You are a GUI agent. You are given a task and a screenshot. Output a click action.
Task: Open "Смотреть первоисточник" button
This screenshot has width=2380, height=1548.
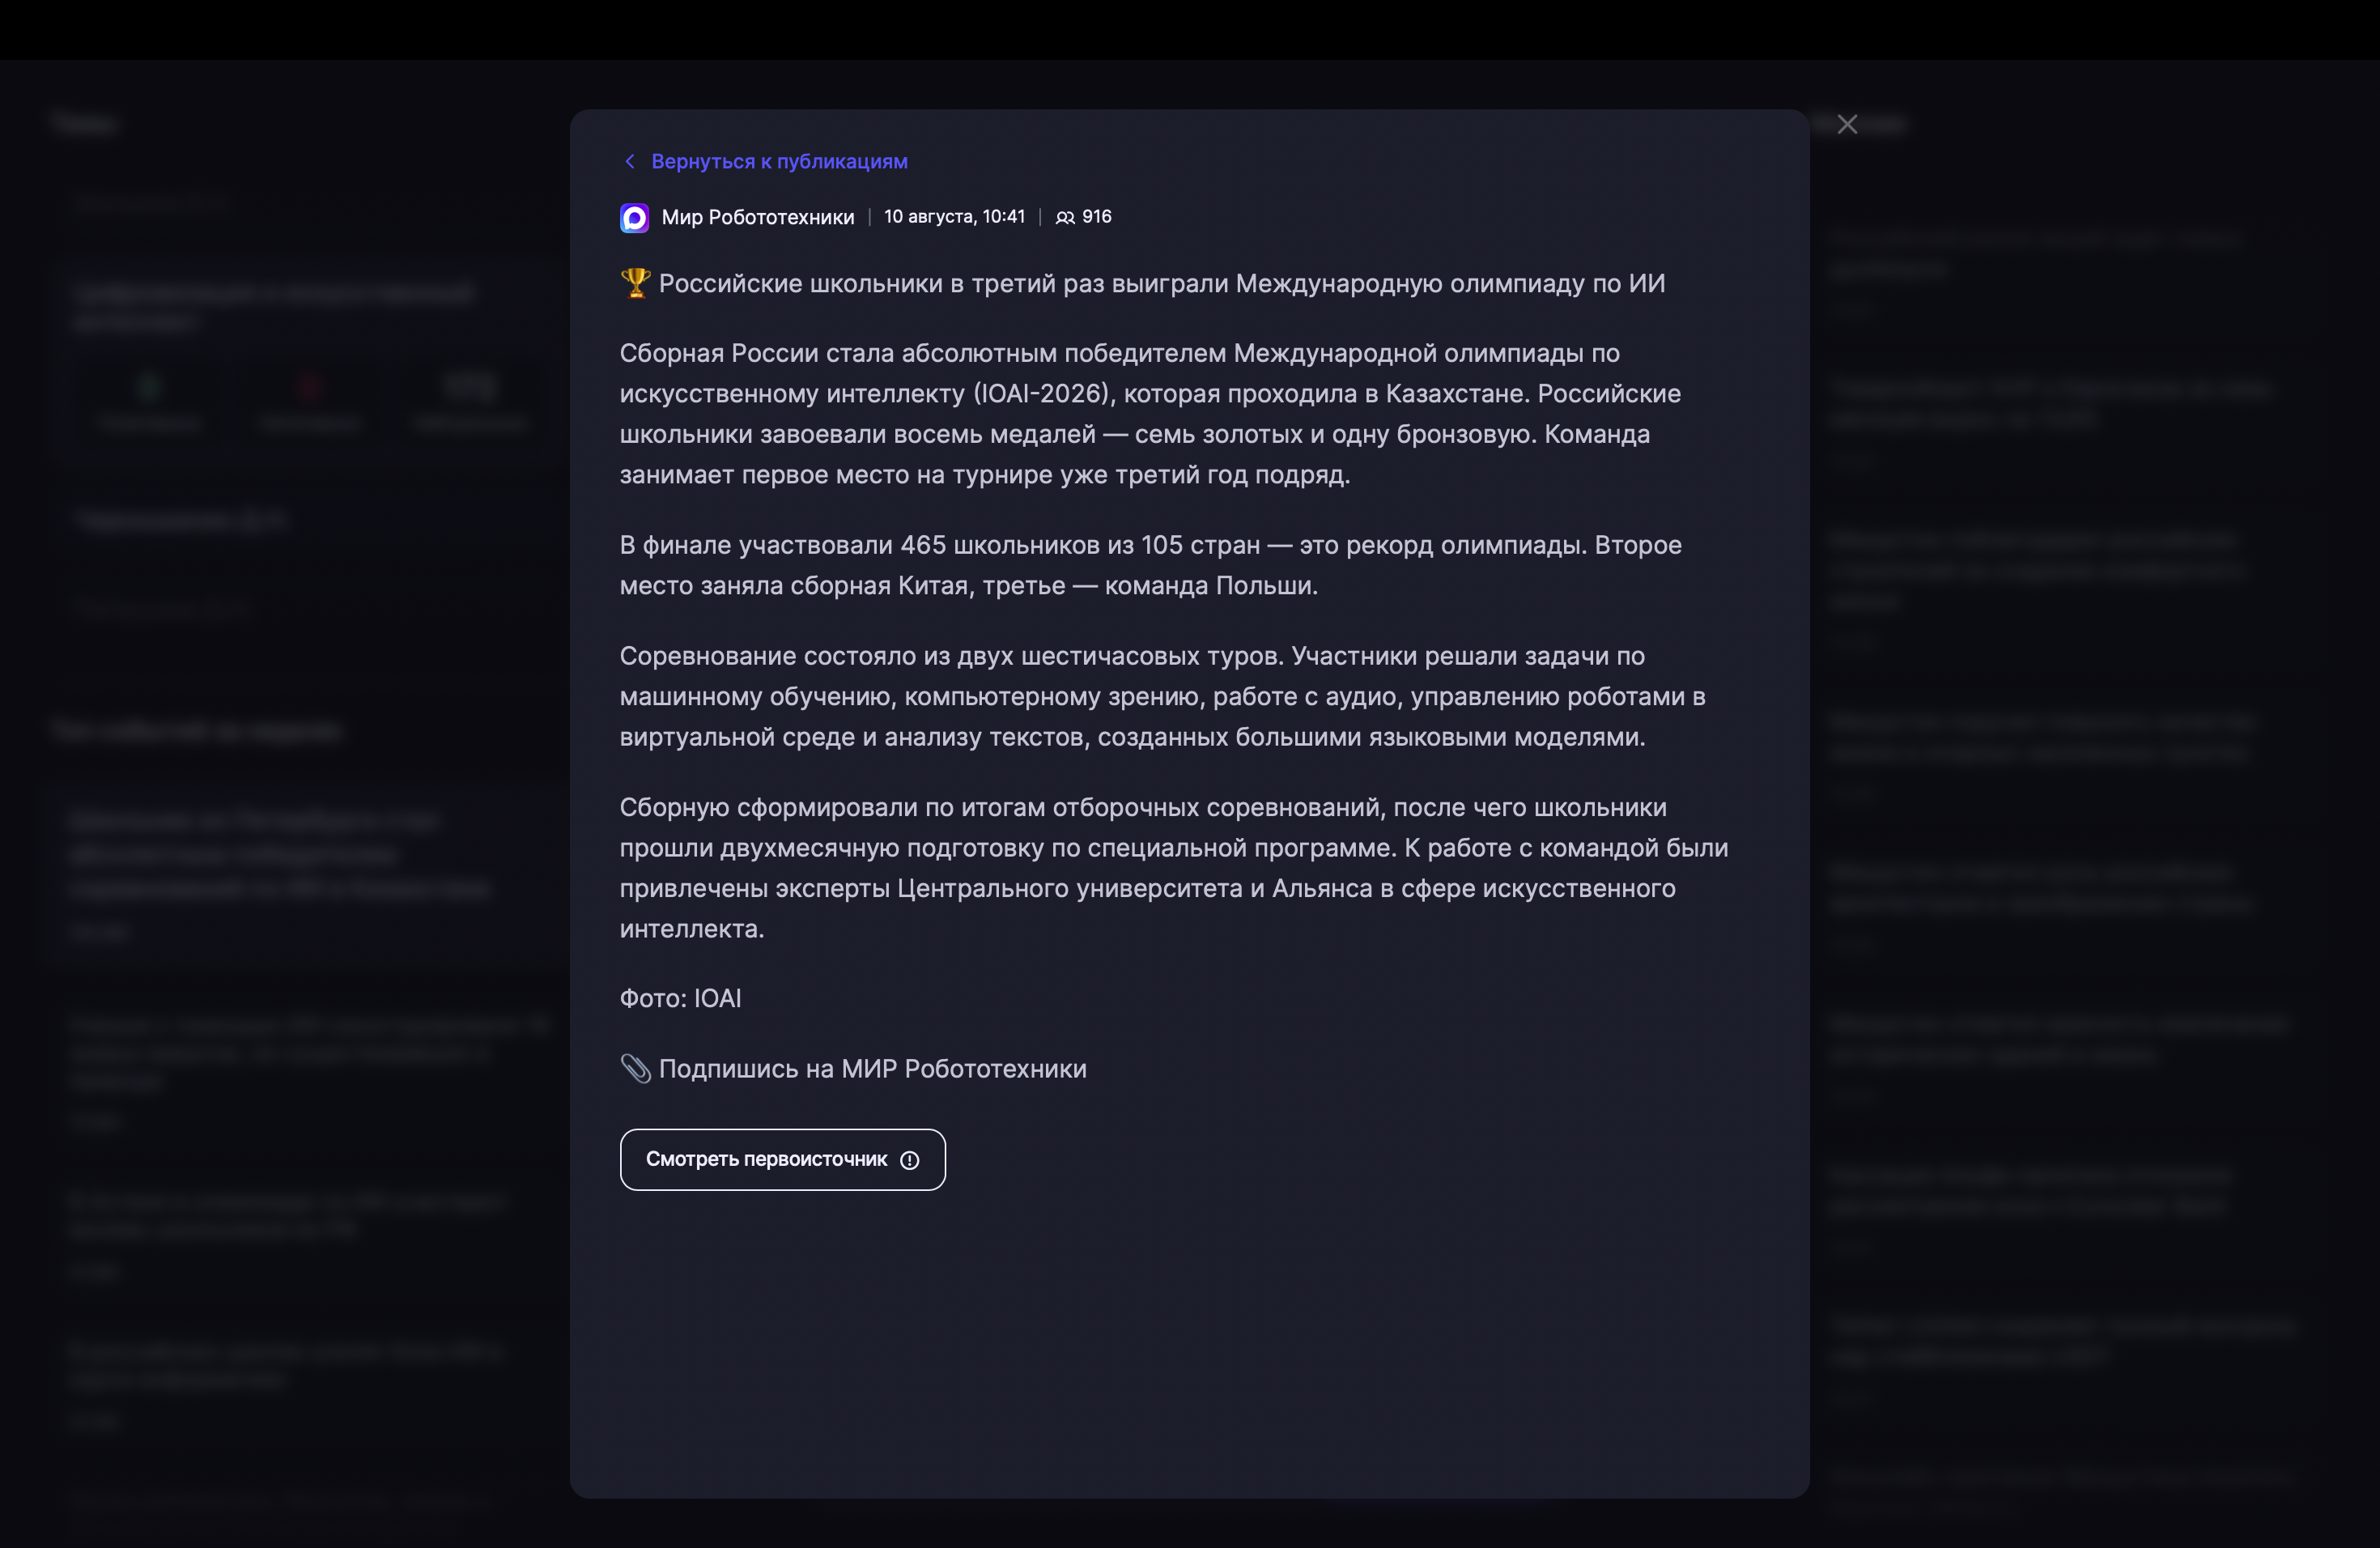click(782, 1159)
